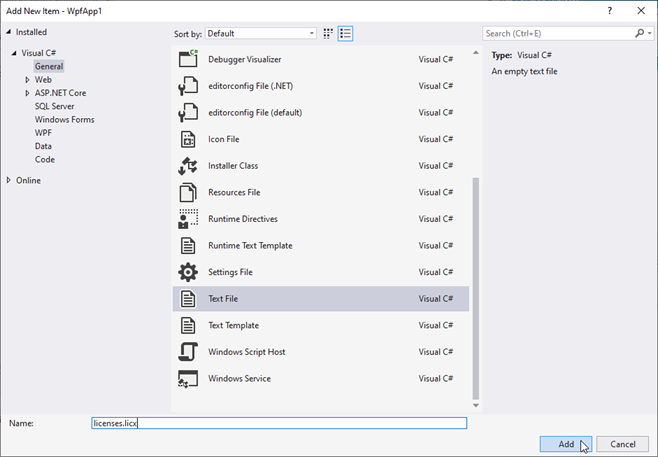
Task: Pick the Windows Script Host icon
Action: (x=188, y=352)
